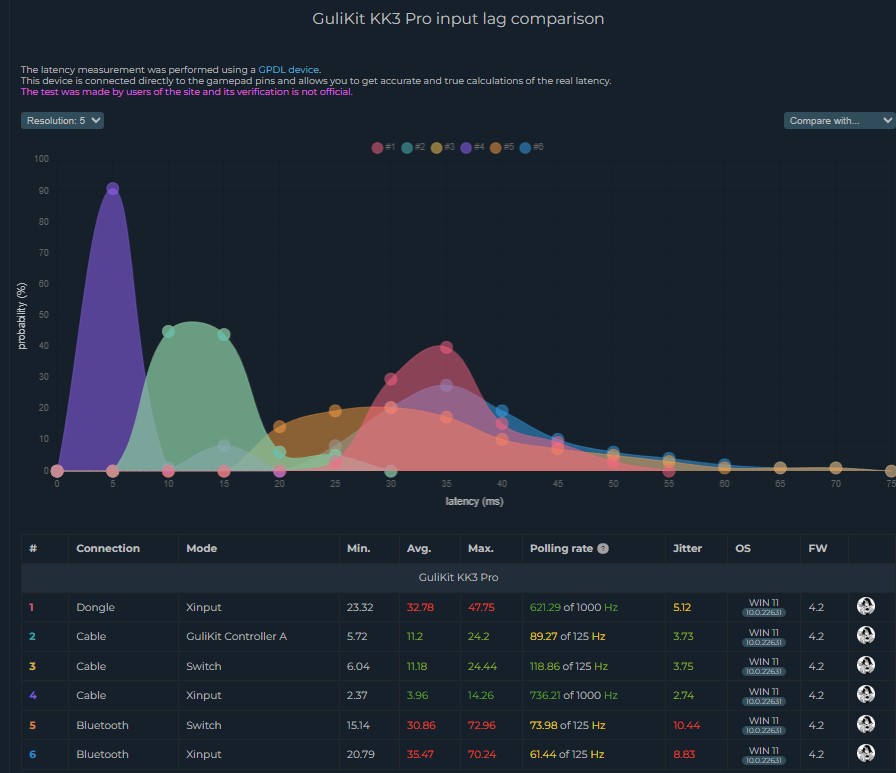Click the 32.78 average latency value

(x=420, y=607)
